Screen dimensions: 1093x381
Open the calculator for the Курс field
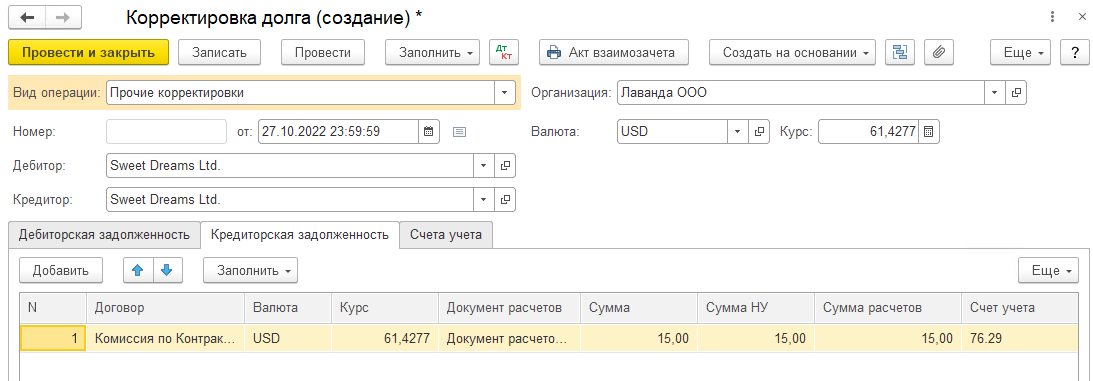929,131
